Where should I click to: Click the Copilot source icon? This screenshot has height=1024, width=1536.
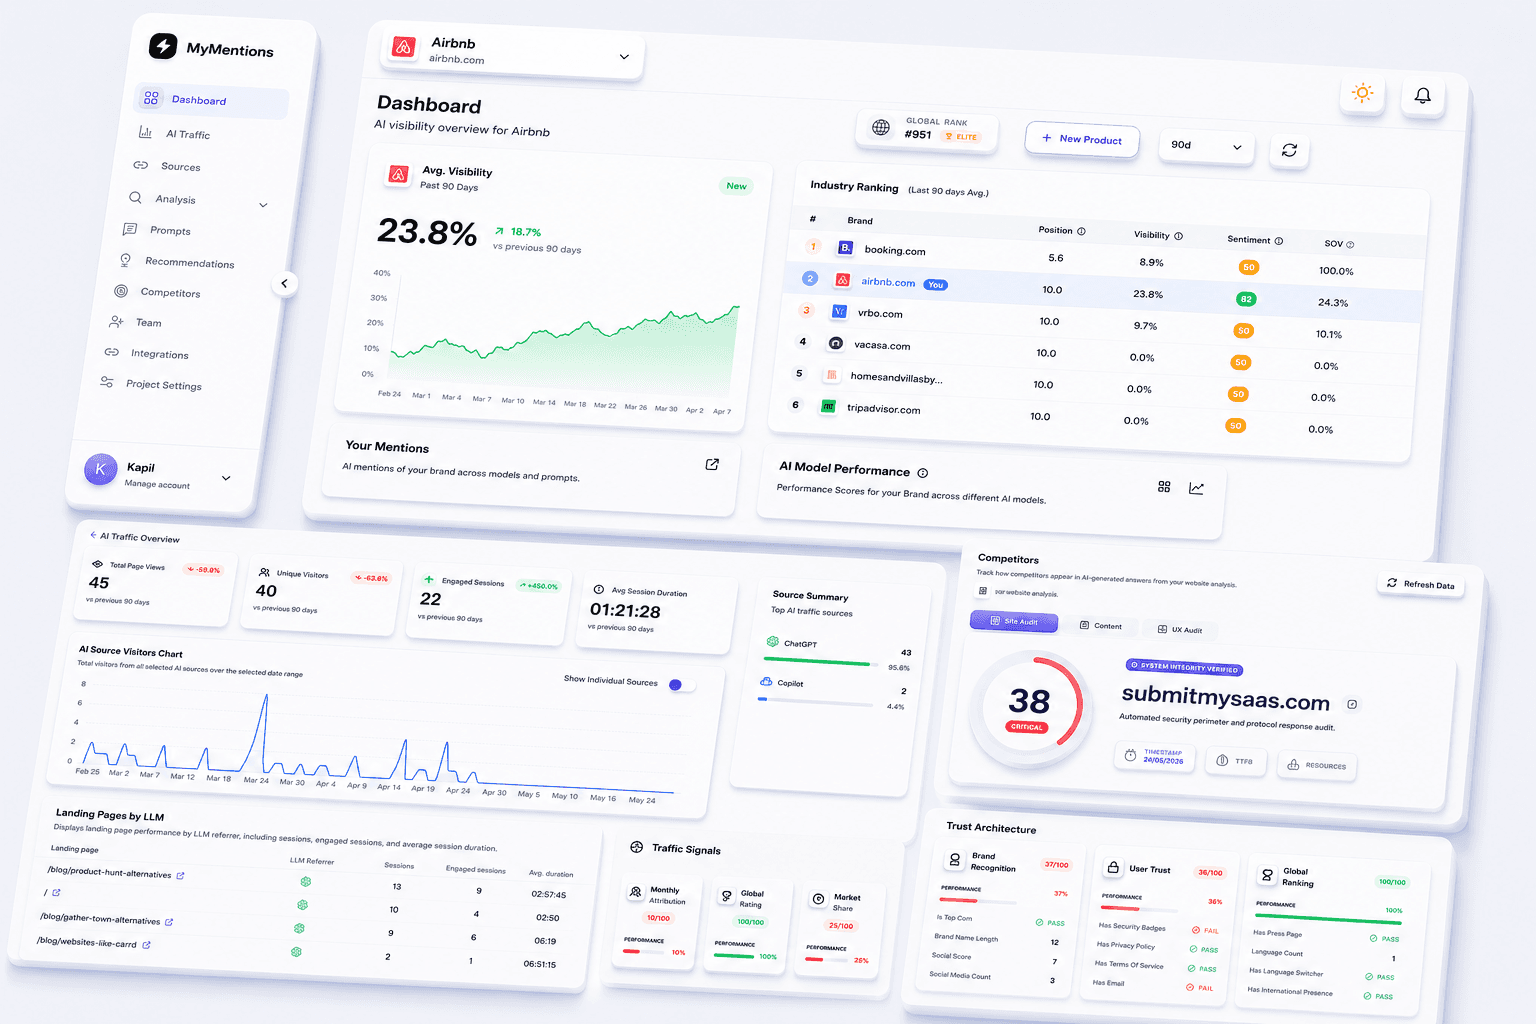coord(766,681)
